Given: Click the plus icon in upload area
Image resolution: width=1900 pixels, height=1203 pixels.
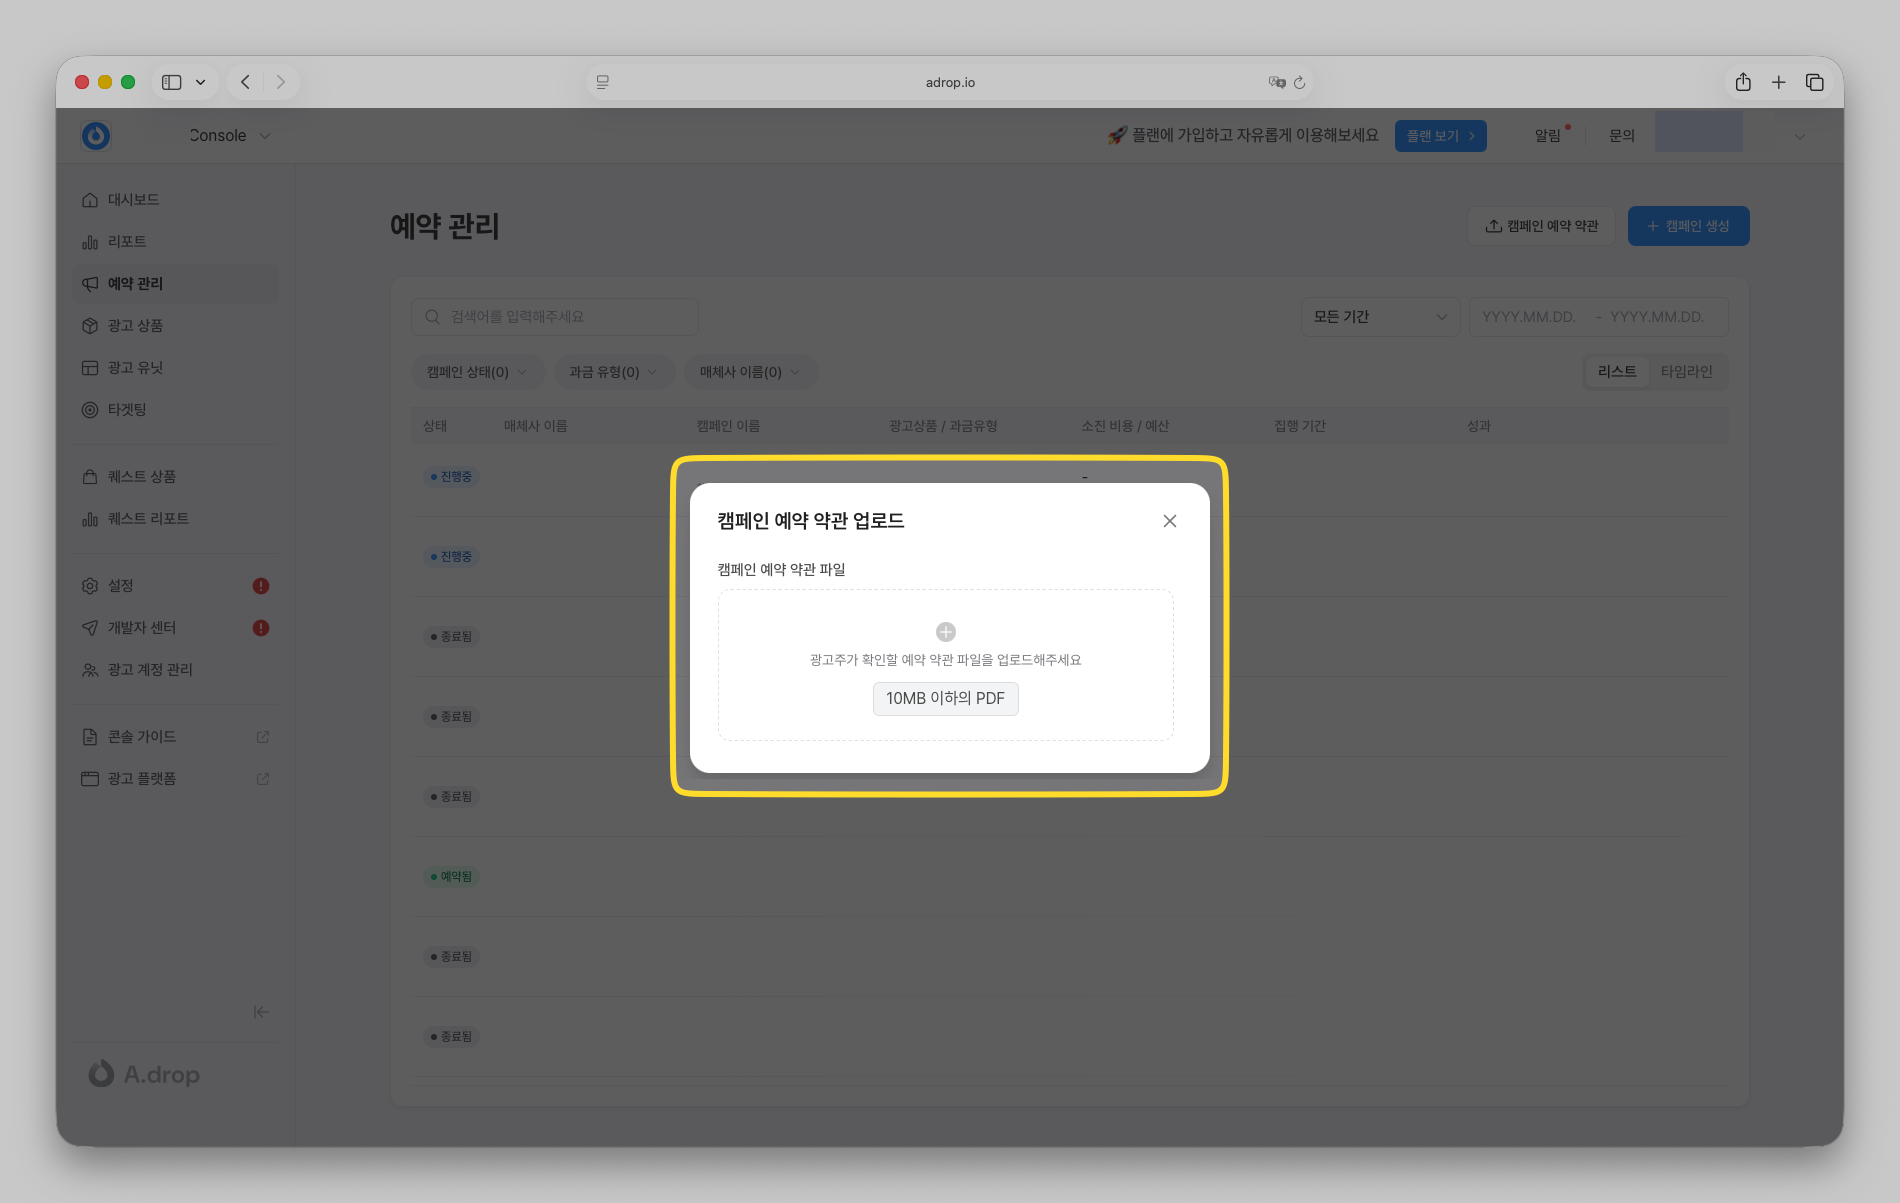Looking at the screenshot, I should 945,632.
